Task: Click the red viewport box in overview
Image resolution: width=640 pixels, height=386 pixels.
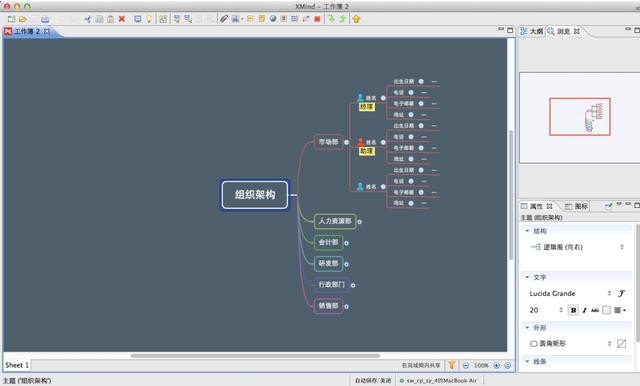Action: tap(580, 116)
